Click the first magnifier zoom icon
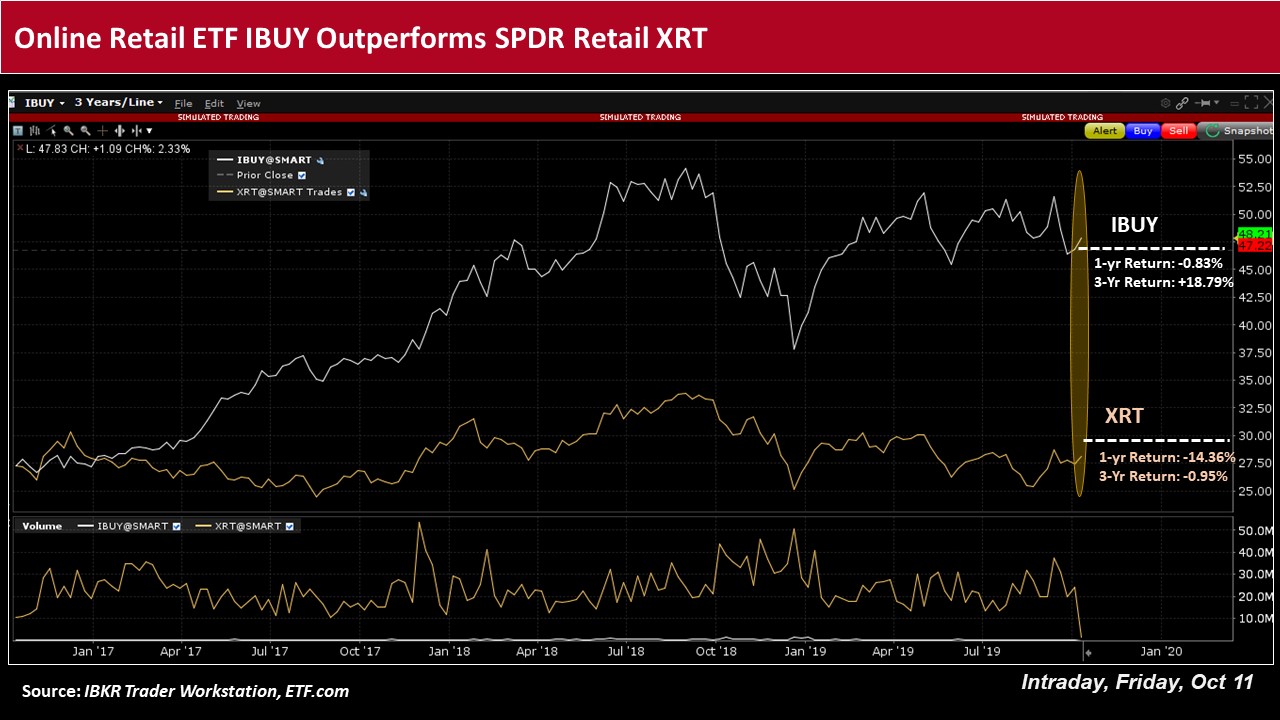 coord(68,130)
